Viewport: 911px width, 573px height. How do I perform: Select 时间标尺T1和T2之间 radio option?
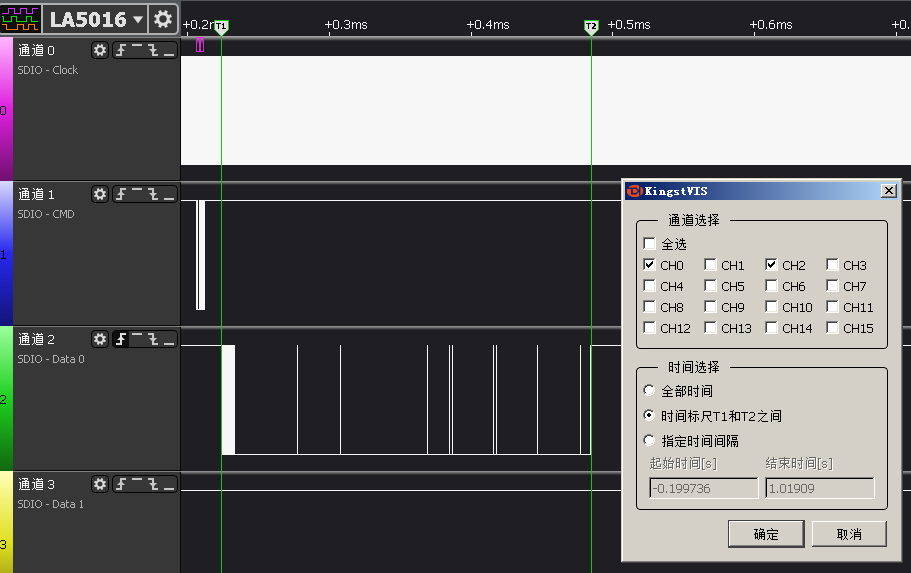pos(650,416)
